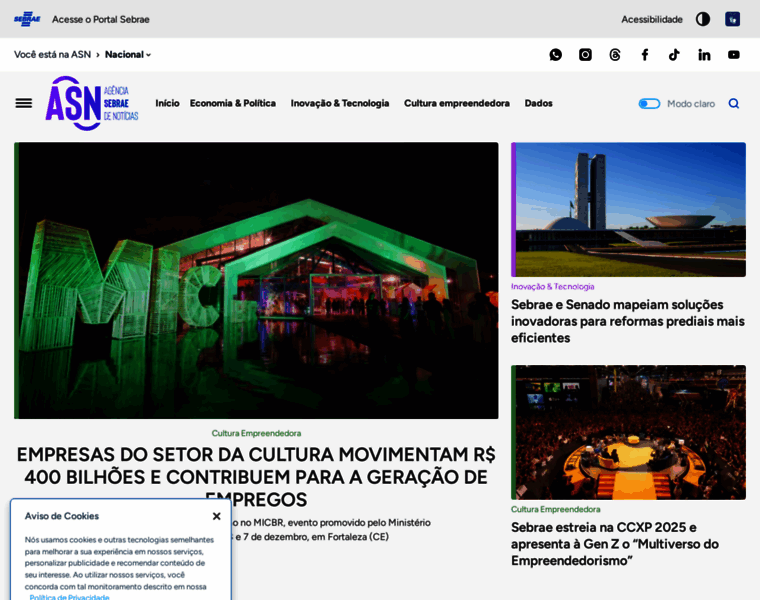Screen dimensions: 760x600
Task: Click the search magnifier icon
Action: (734, 104)
